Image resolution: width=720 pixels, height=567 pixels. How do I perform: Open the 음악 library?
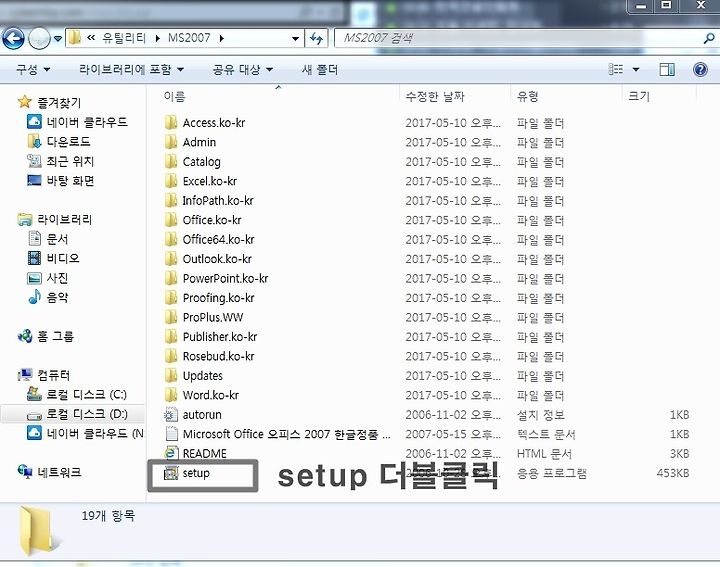click(x=57, y=298)
